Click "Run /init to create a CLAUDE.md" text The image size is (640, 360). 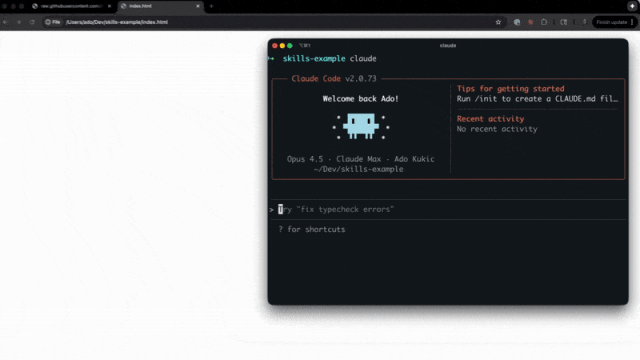click(537, 99)
